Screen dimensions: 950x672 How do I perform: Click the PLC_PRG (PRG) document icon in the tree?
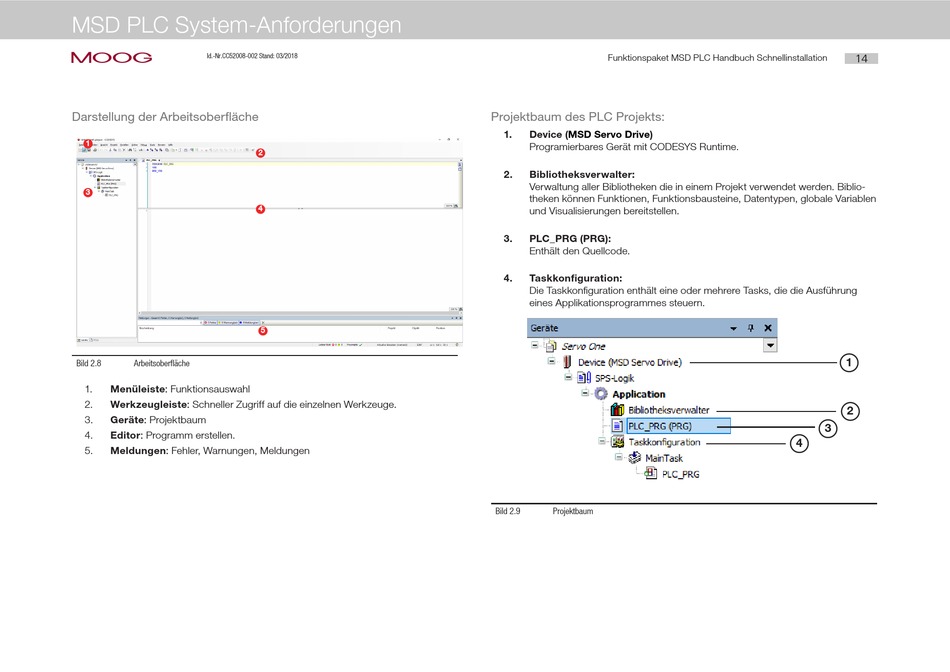pyautogui.click(x=617, y=426)
